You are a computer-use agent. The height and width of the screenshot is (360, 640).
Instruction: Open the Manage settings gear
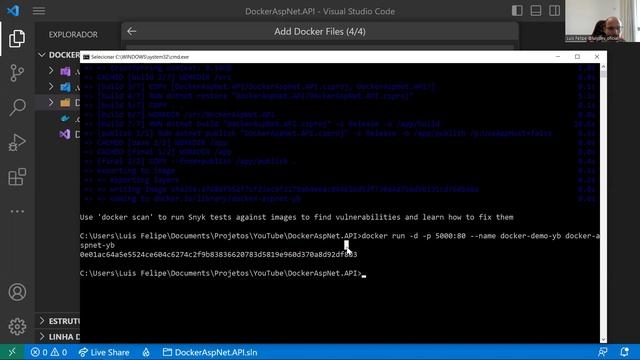17,327
